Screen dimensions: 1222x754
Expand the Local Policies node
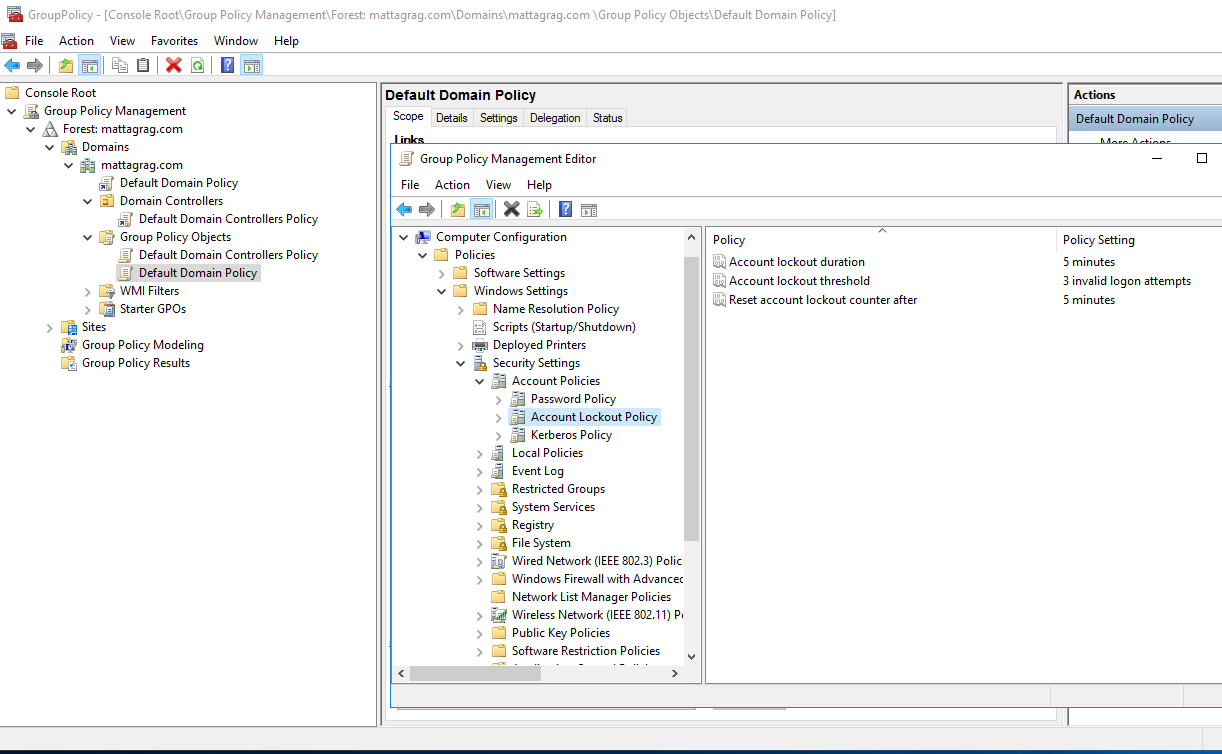478,452
